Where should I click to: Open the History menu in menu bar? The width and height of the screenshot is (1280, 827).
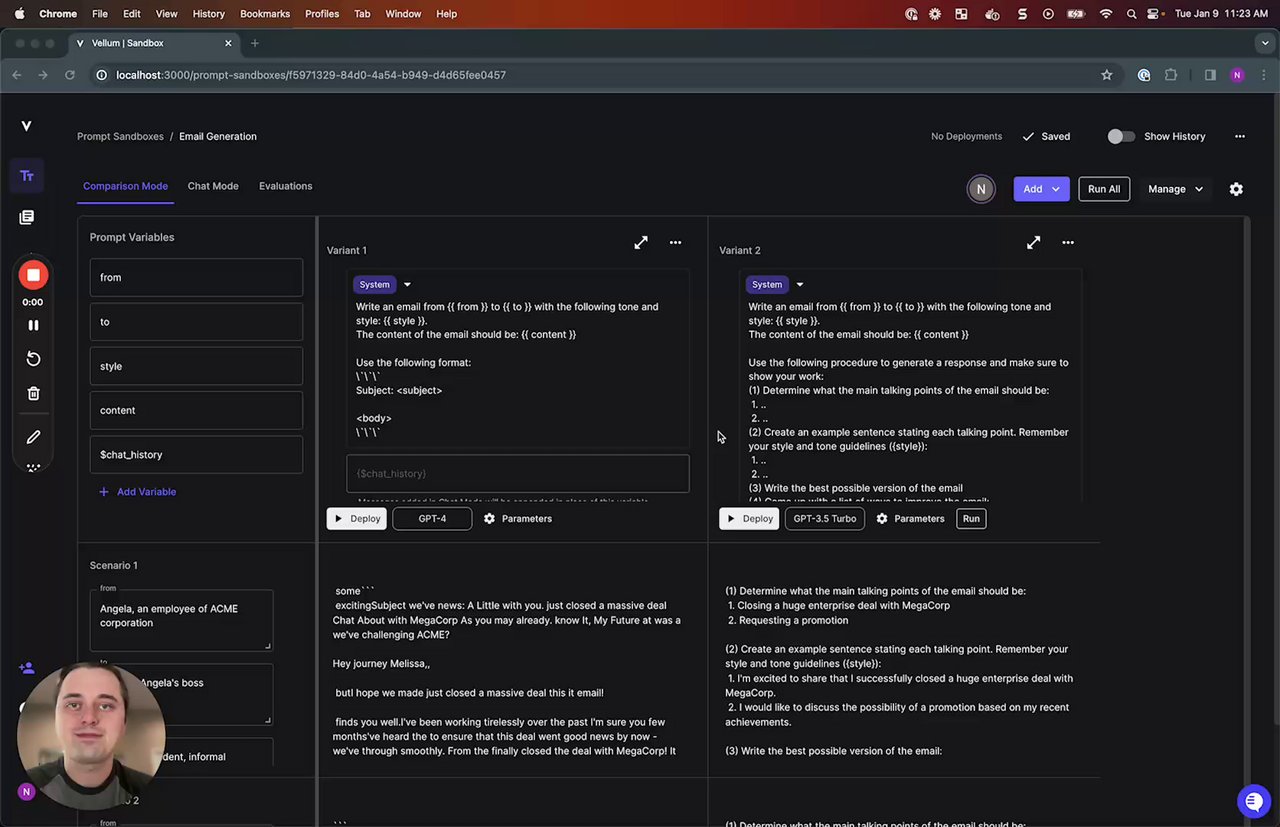coord(208,14)
